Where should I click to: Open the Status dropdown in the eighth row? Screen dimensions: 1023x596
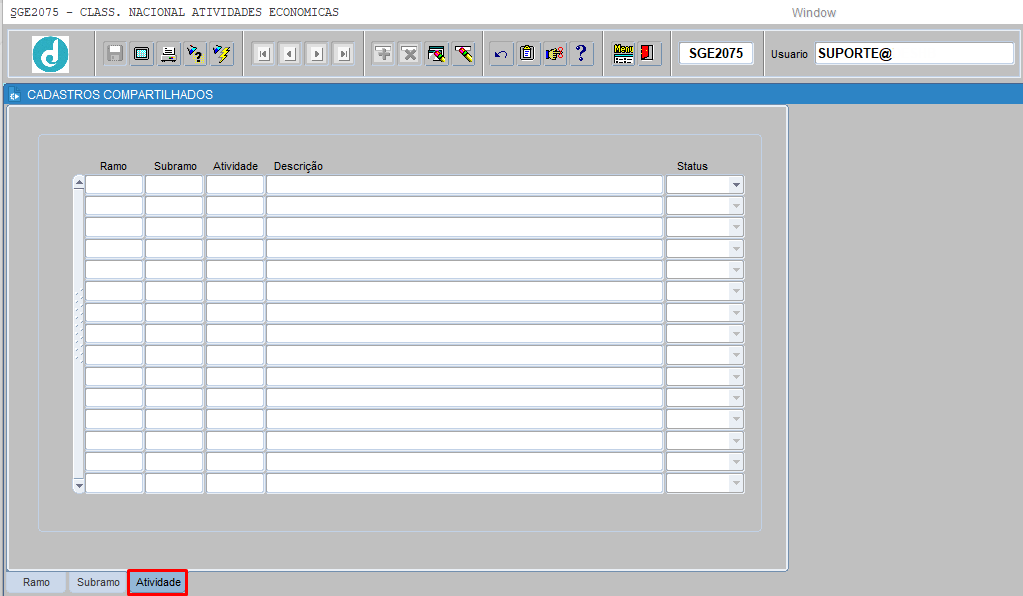pyautogui.click(x=736, y=334)
